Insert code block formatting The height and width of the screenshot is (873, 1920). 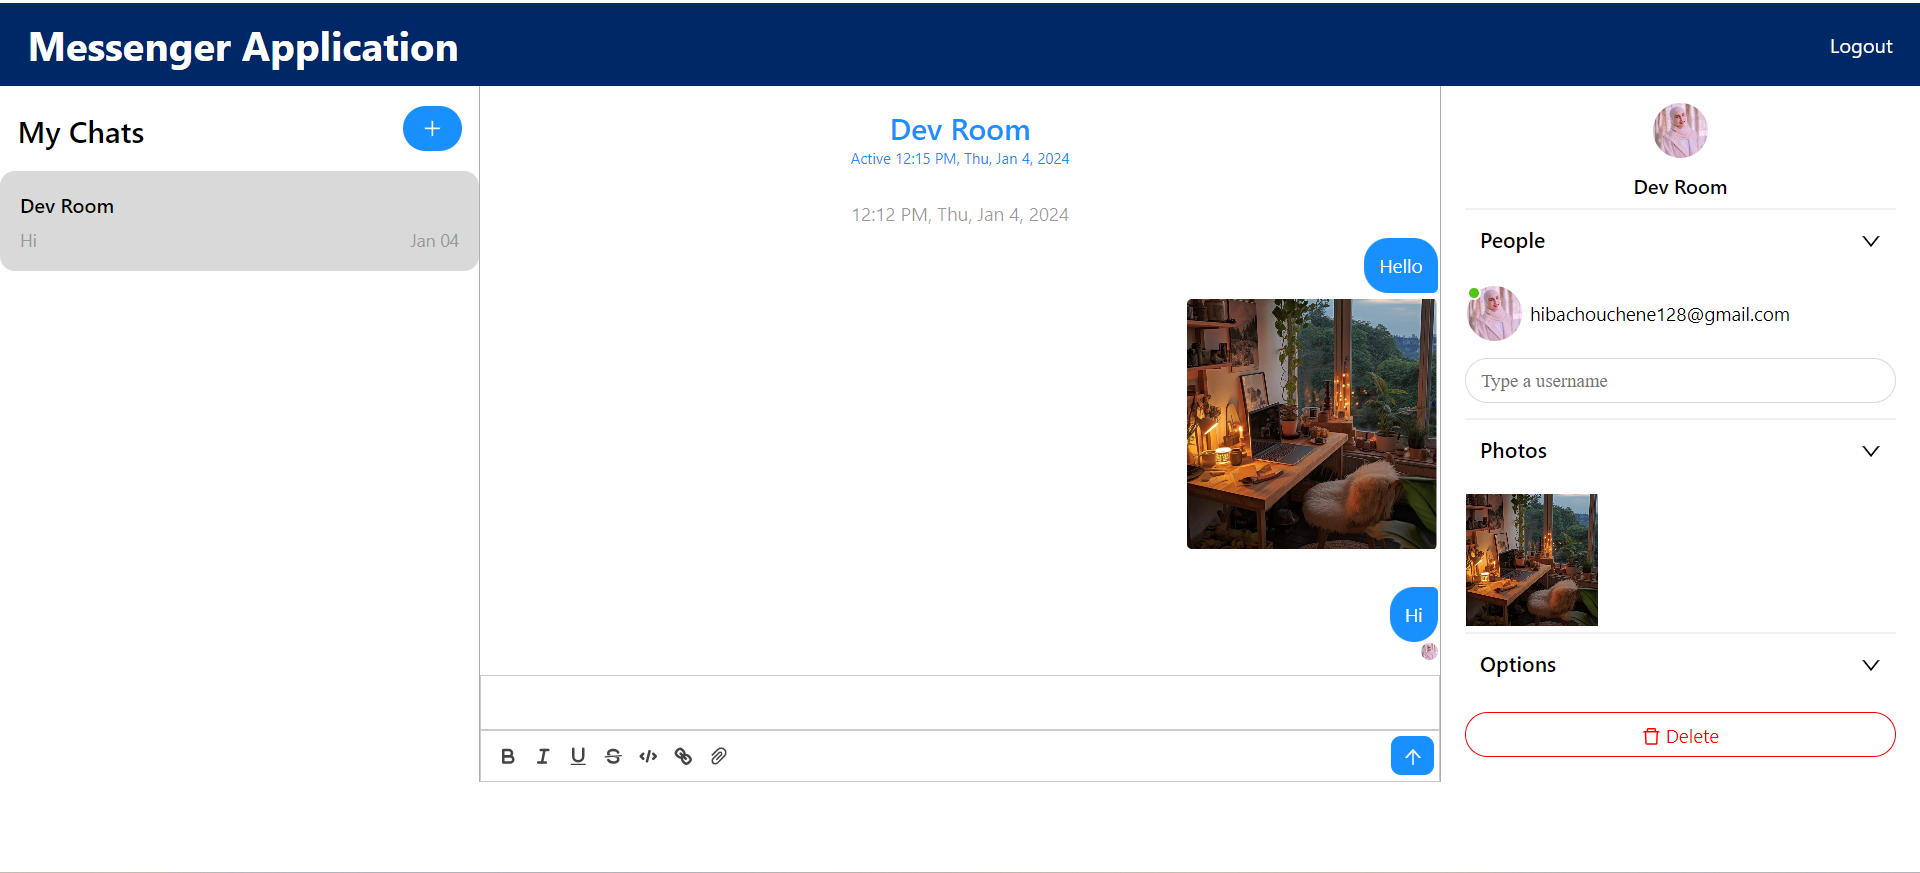tap(648, 756)
